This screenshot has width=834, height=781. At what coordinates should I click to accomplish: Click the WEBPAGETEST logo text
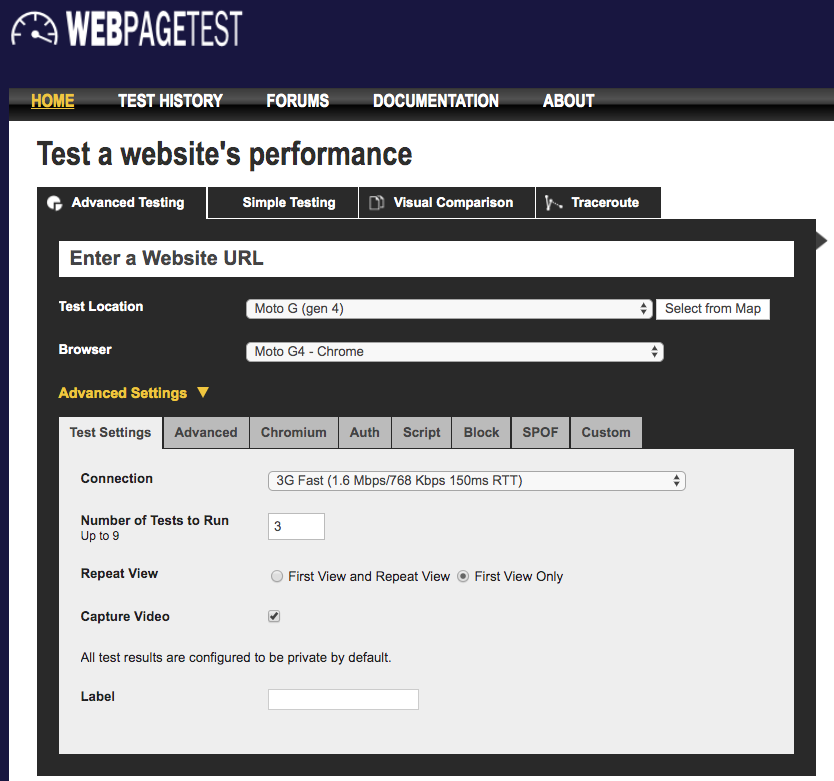(x=154, y=29)
